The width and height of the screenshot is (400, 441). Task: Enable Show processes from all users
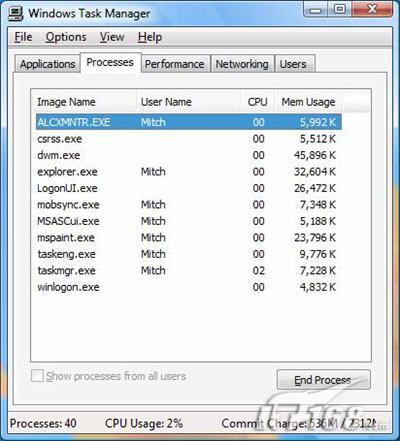click(37, 376)
